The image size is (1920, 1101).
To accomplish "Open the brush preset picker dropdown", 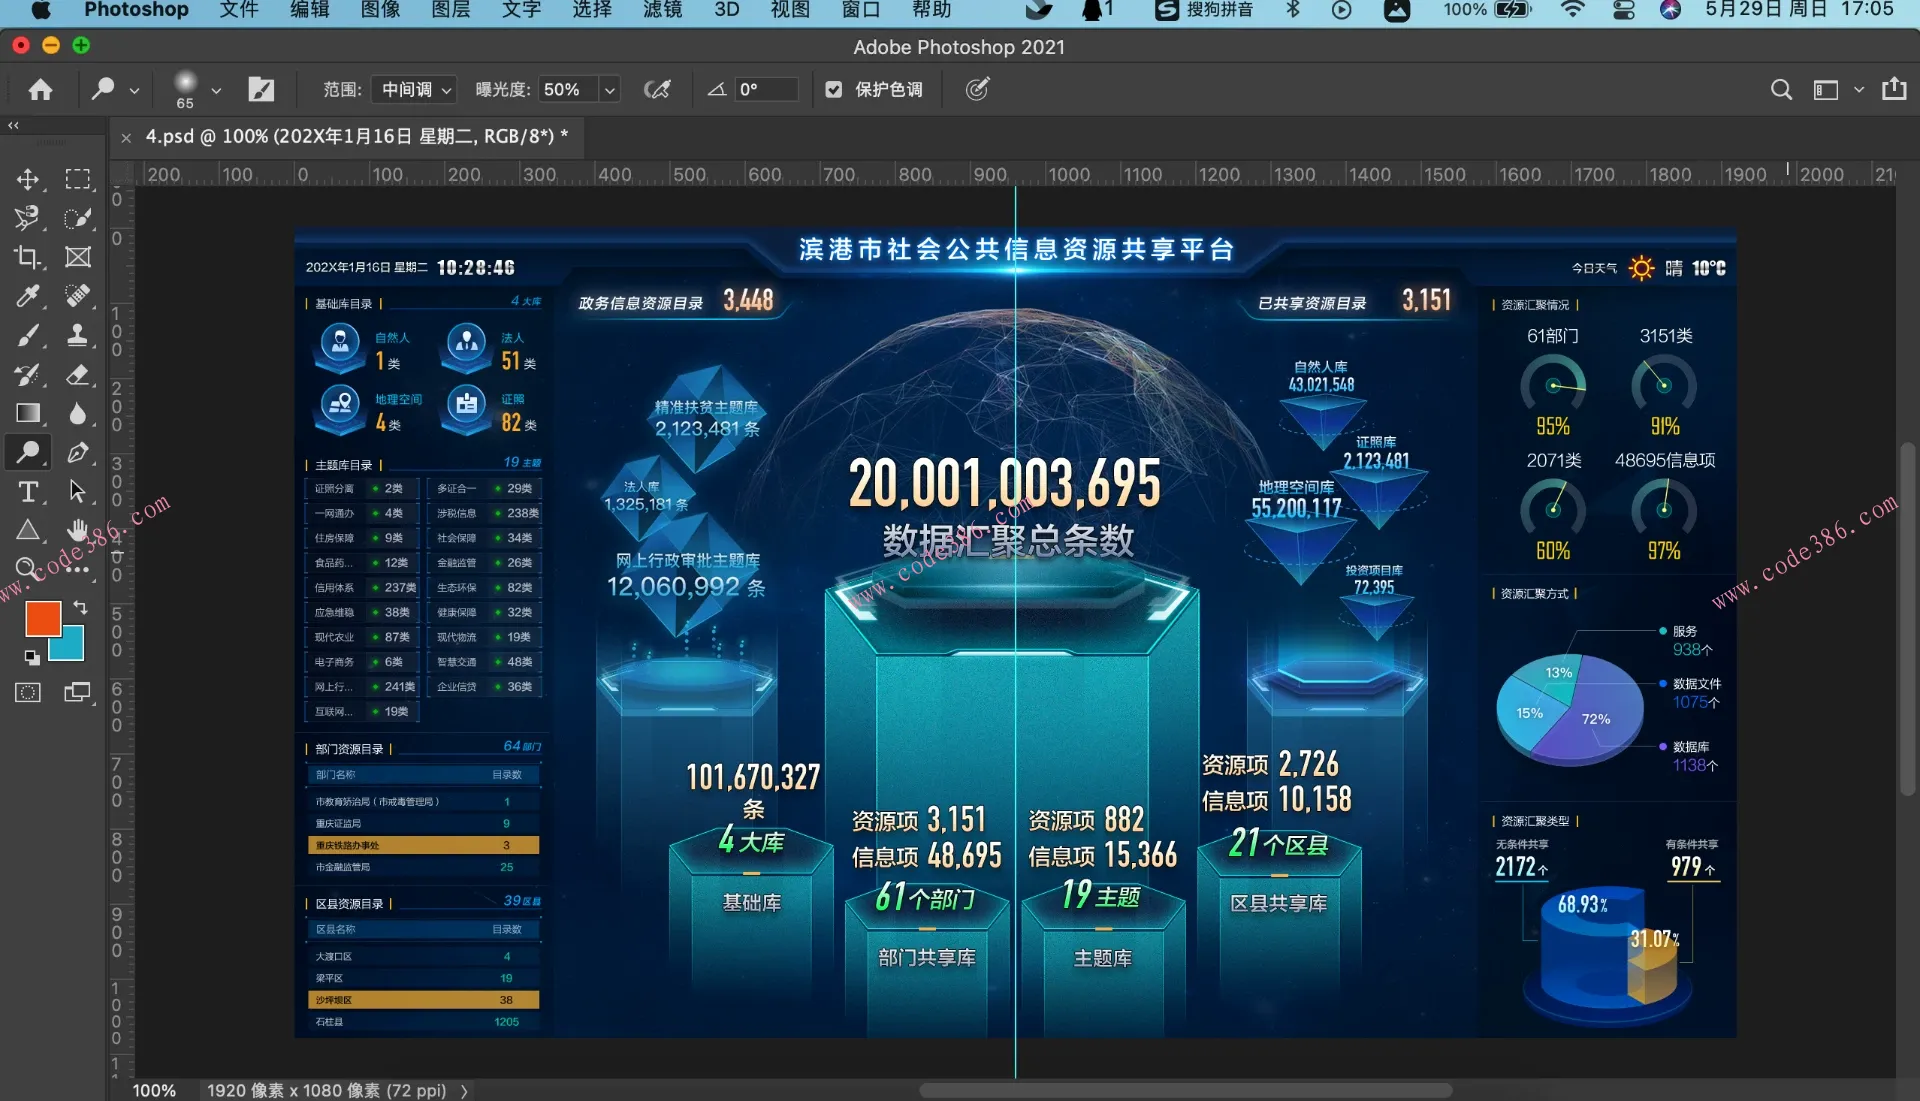I will tap(215, 90).
